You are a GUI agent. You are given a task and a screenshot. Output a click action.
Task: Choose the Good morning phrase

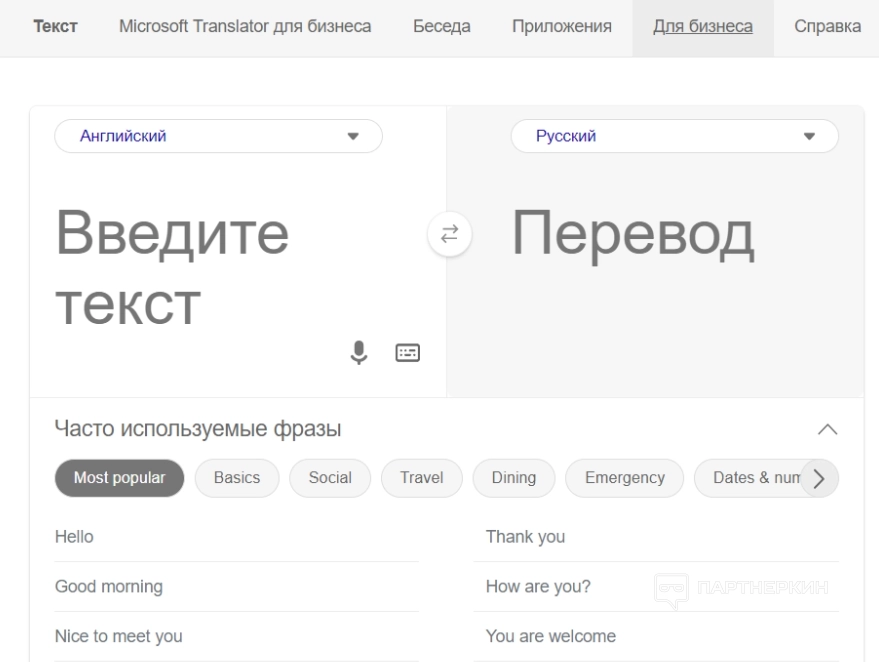pos(108,587)
